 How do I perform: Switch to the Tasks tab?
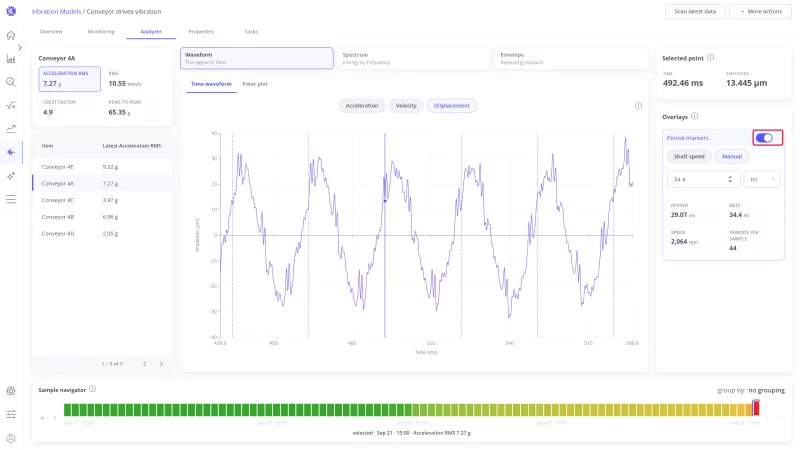(x=251, y=32)
